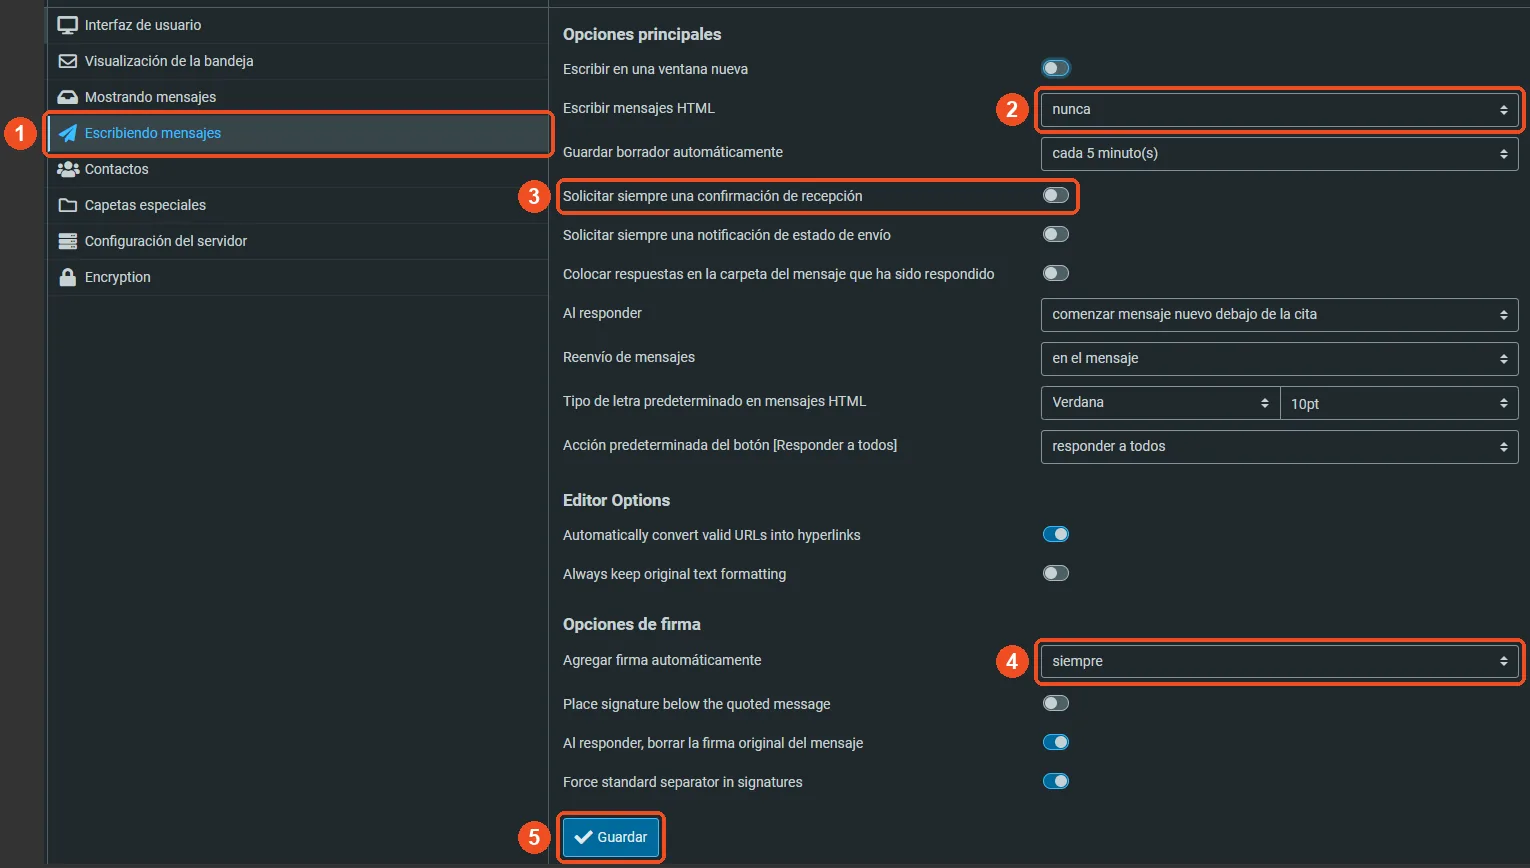Click the inbox icon beside Mostrando mensajes

68,97
